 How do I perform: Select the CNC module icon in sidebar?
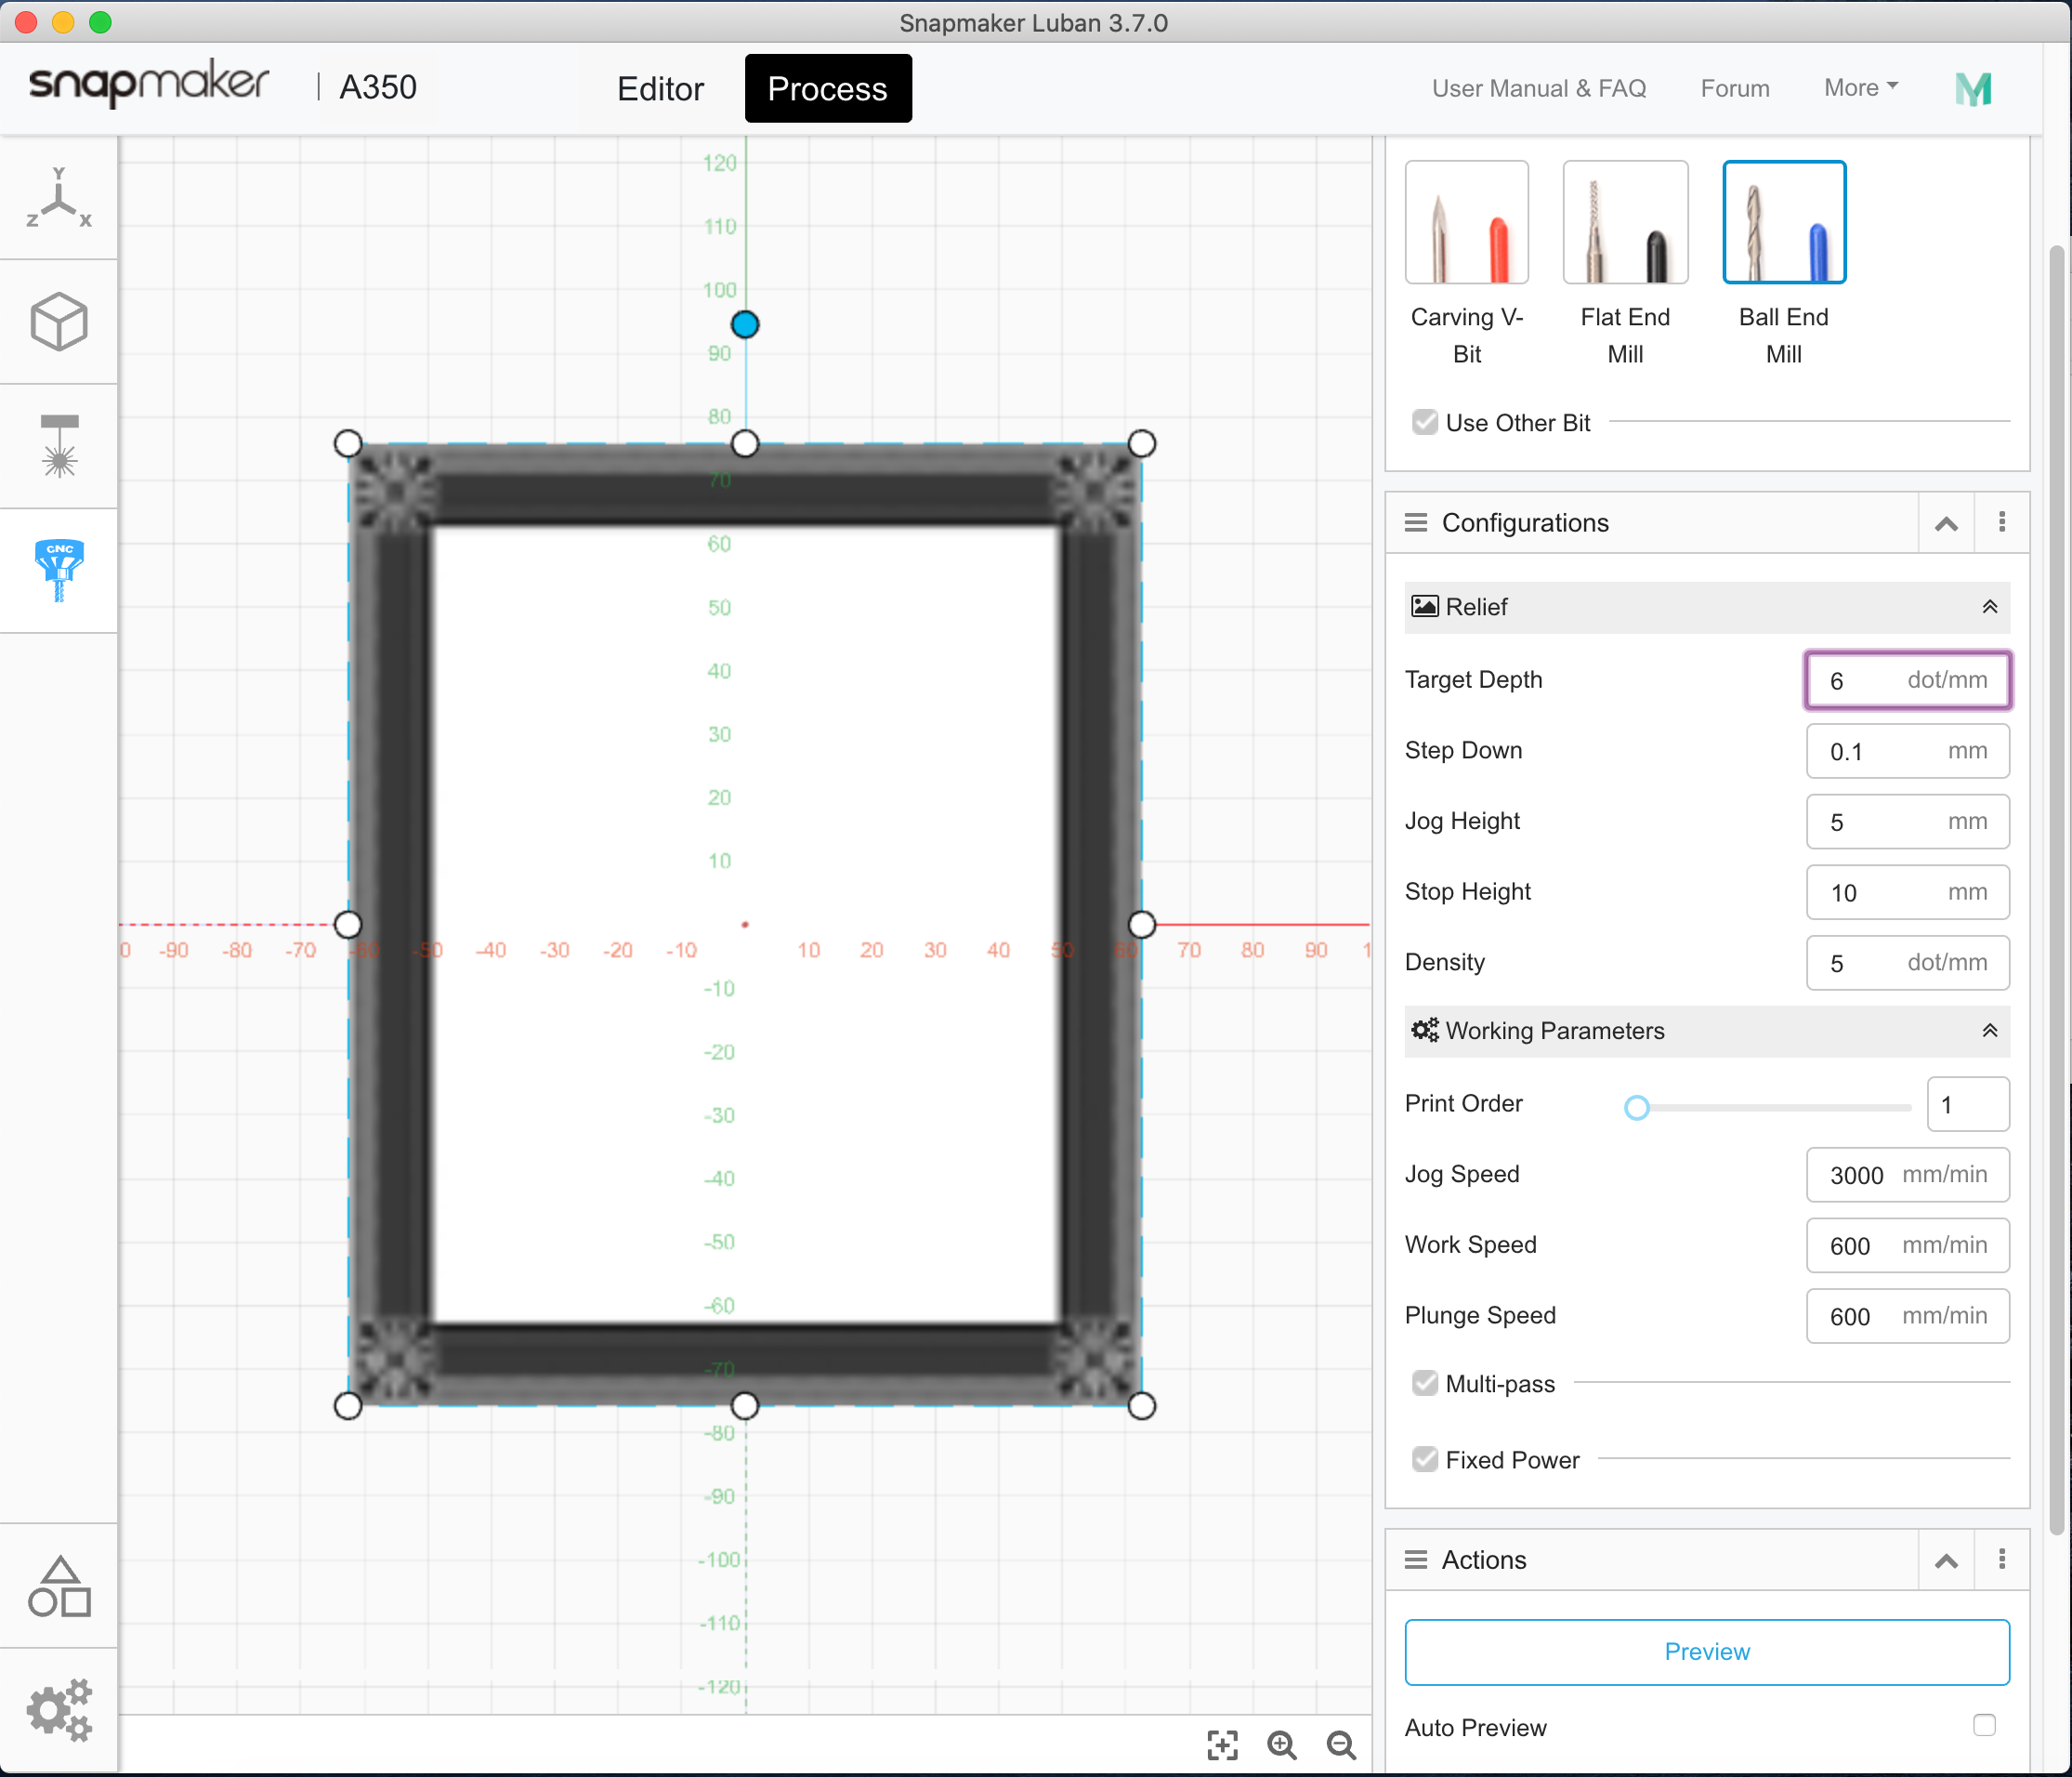click(x=58, y=570)
